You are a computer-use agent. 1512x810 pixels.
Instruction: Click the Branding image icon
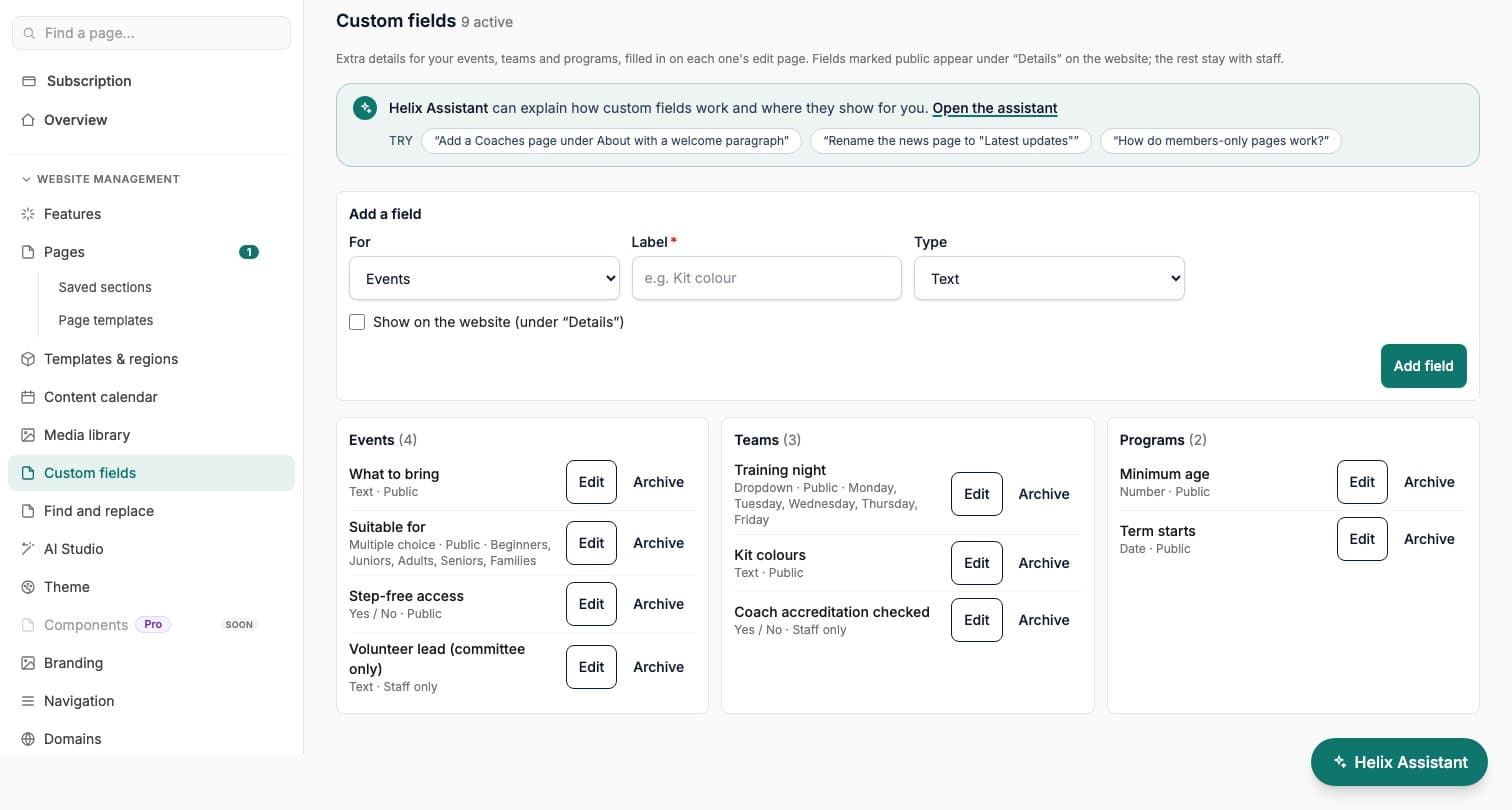pyautogui.click(x=28, y=663)
